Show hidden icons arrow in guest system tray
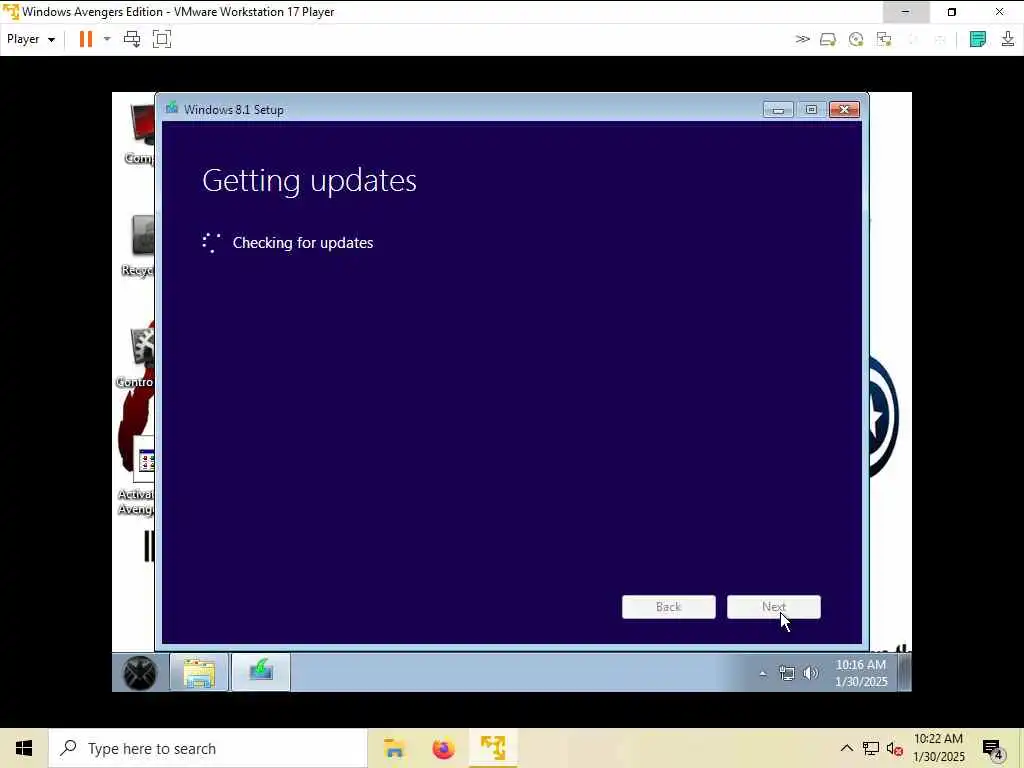Viewport: 1024px width, 768px height. pos(763,673)
